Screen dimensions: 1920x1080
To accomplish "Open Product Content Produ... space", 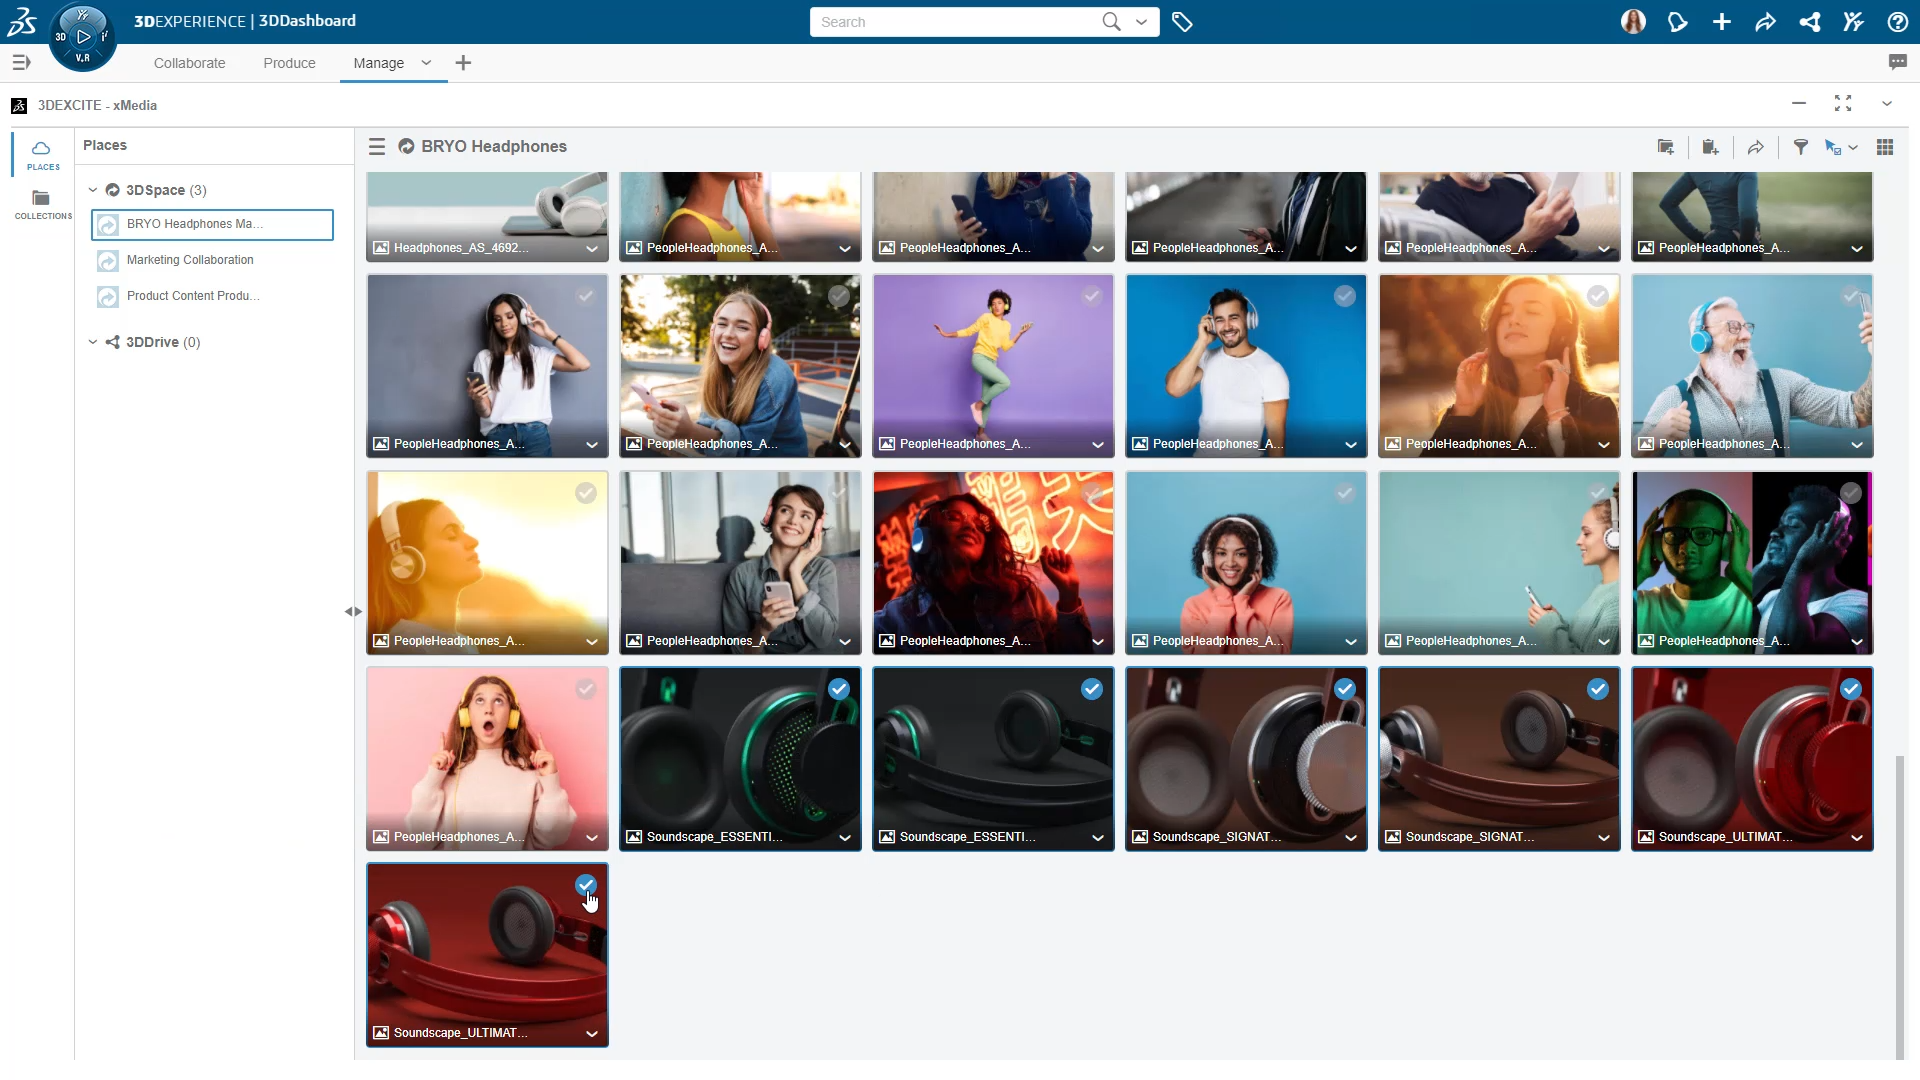I will (x=193, y=296).
